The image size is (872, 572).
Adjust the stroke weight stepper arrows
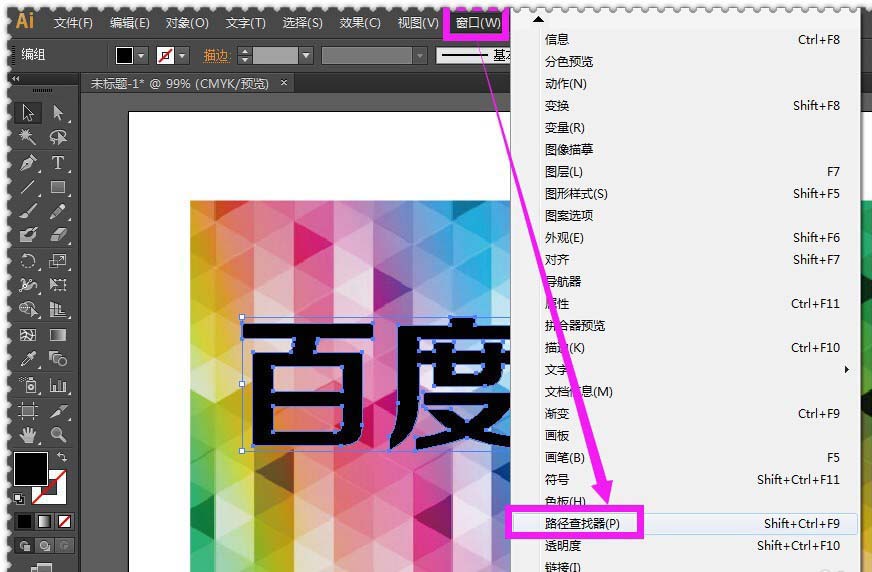(245, 56)
